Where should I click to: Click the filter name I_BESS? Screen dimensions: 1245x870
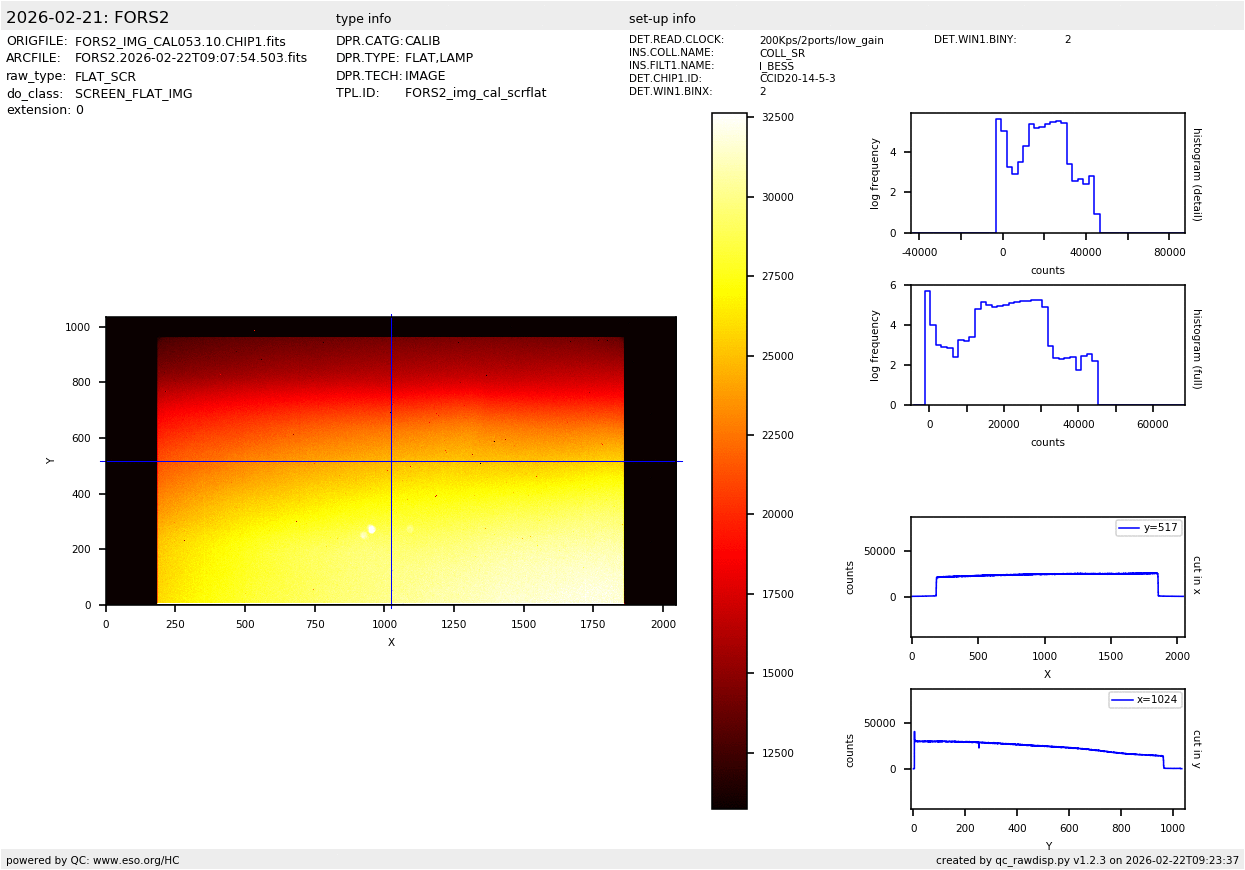776,66
